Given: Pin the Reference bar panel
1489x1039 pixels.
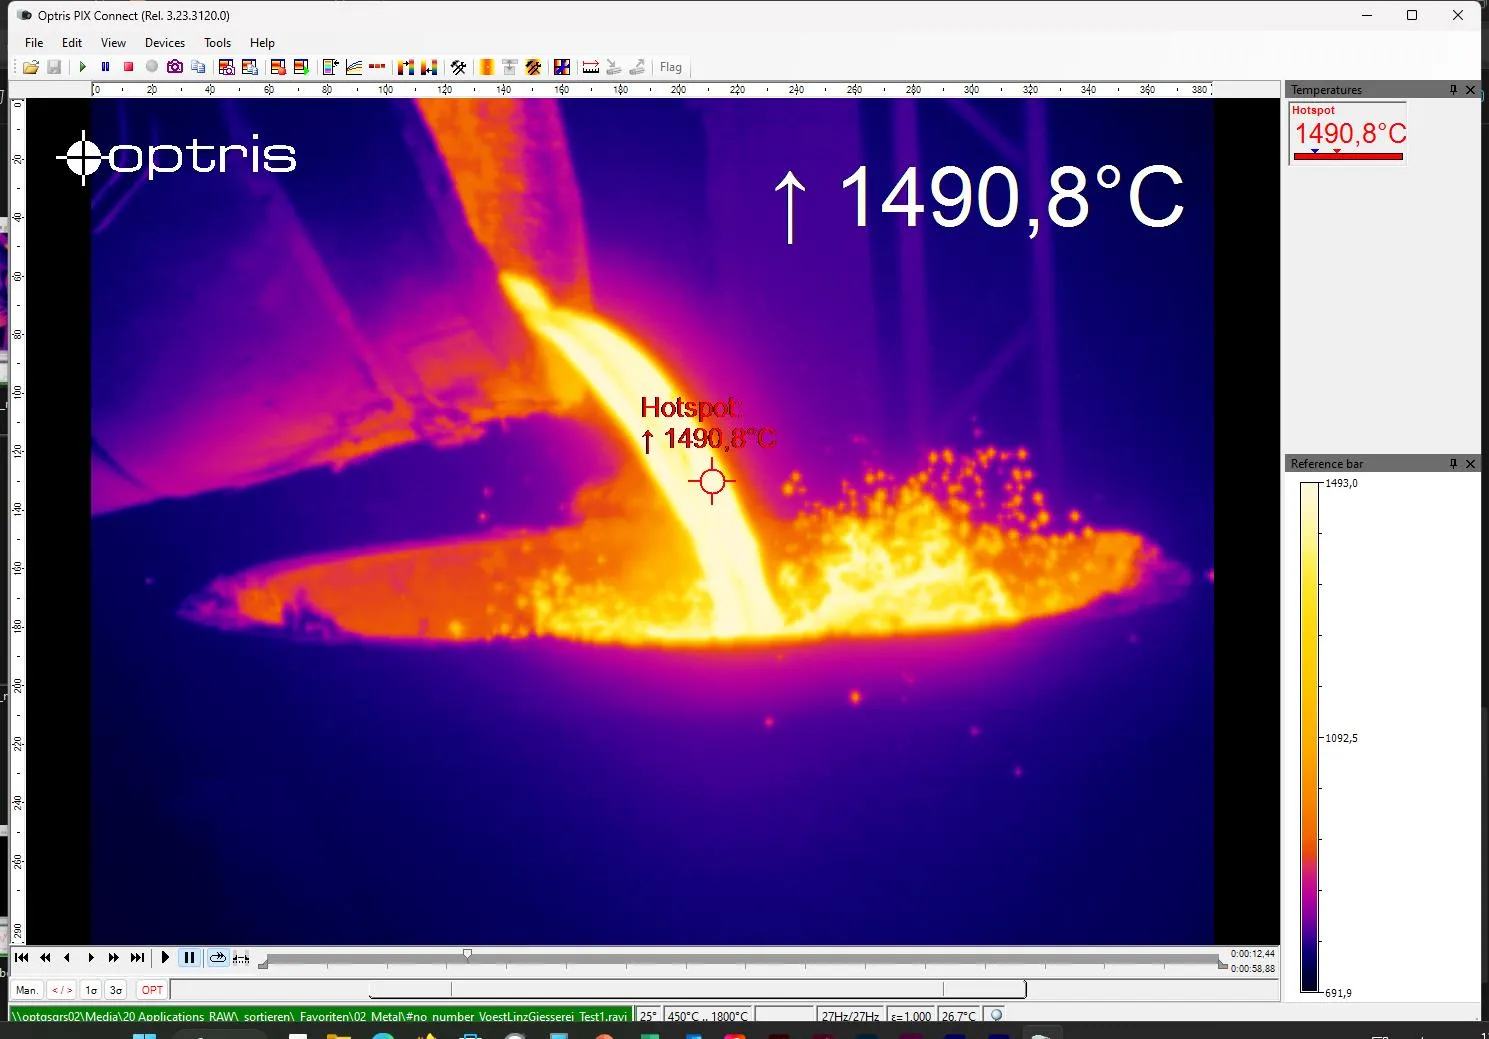Looking at the screenshot, I should [x=1453, y=464].
